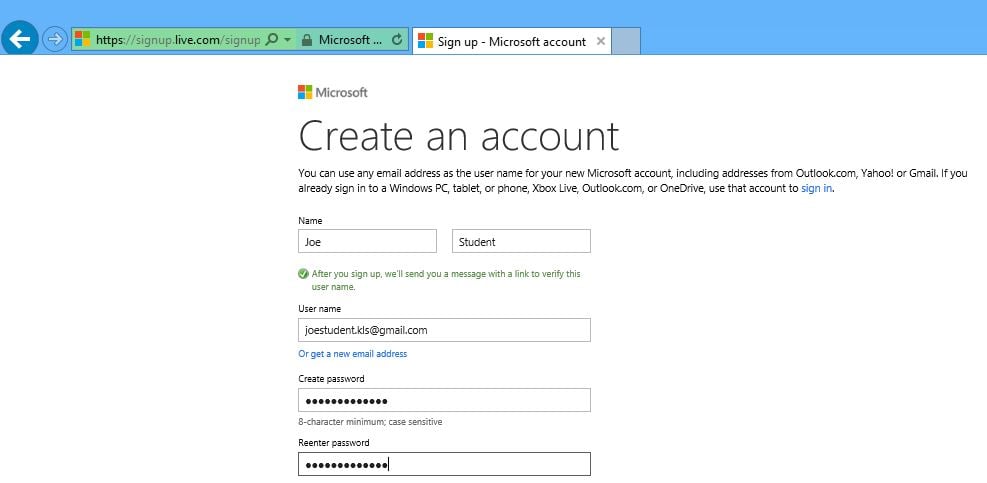Click the Microsoft favicon in address bar
The height and width of the screenshot is (483, 987).
click(82, 39)
